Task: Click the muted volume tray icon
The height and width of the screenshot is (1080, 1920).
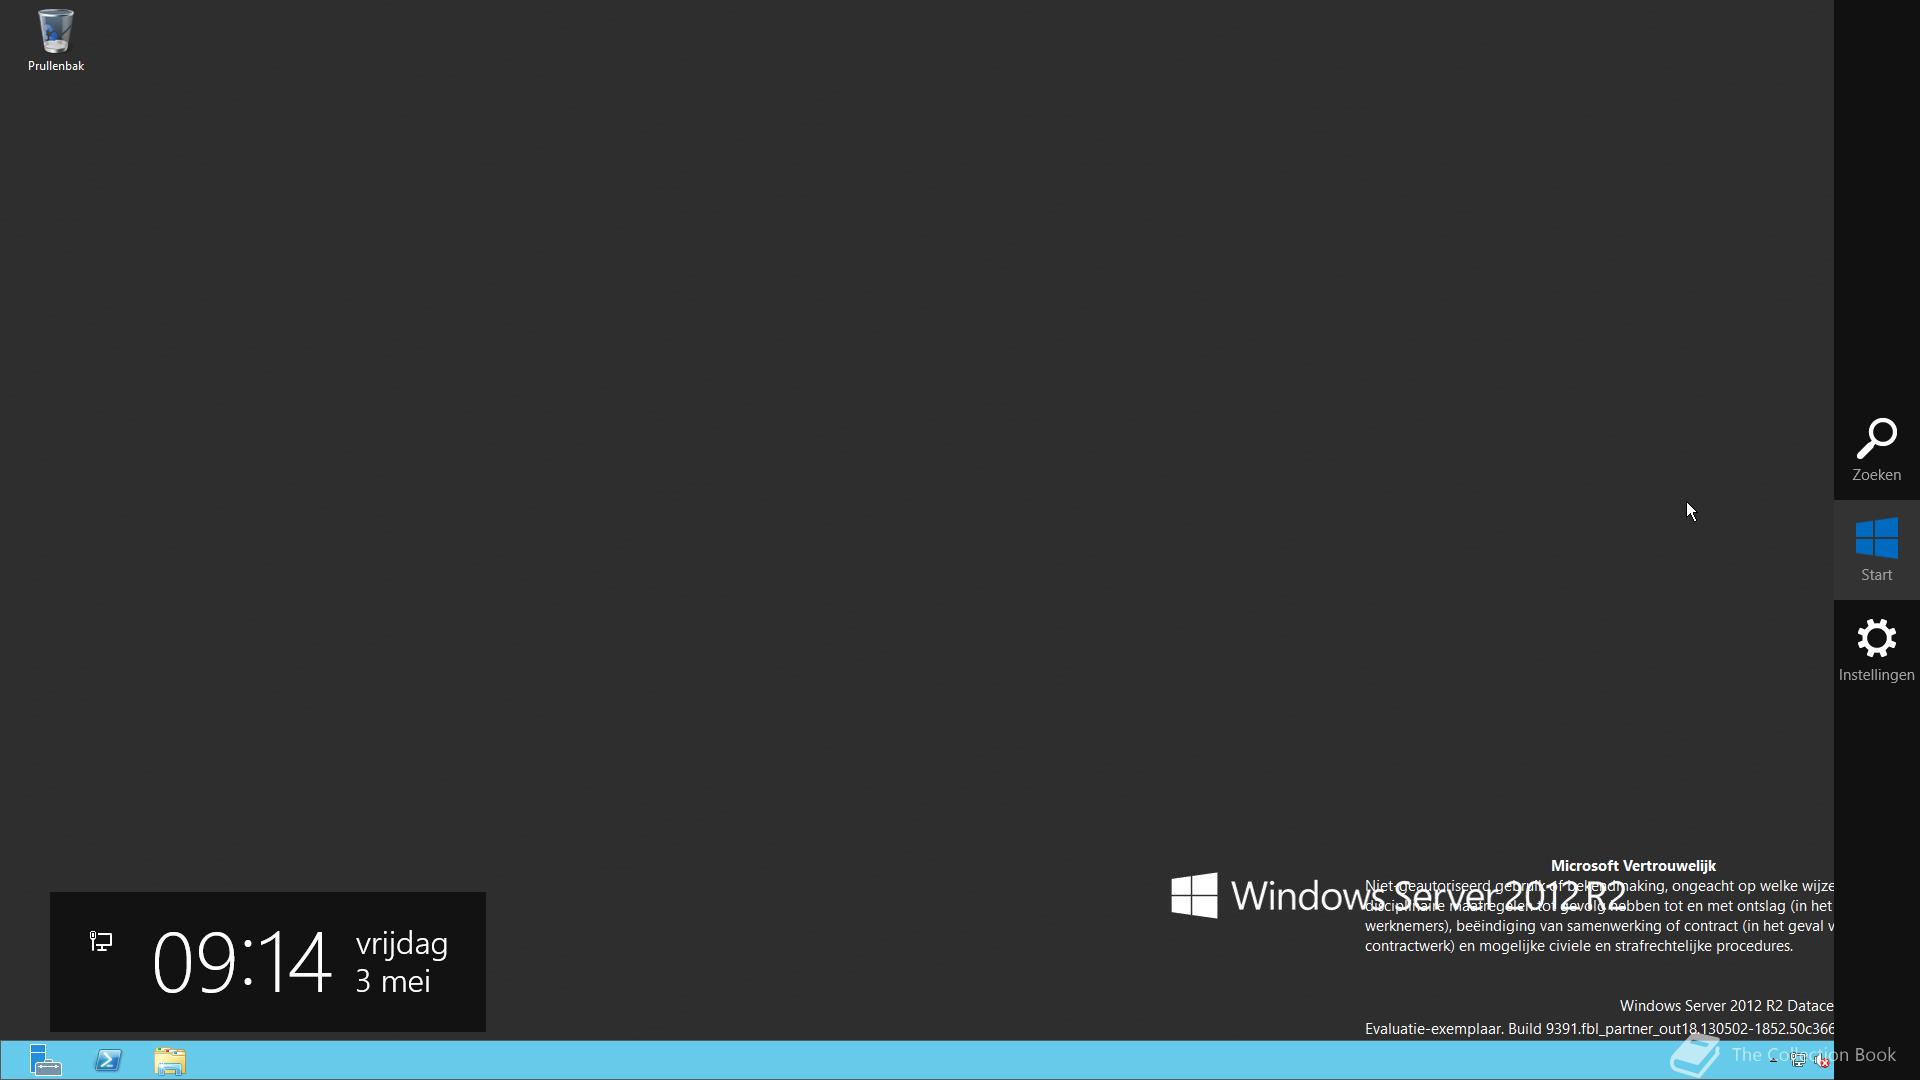Action: pos(1822,1060)
